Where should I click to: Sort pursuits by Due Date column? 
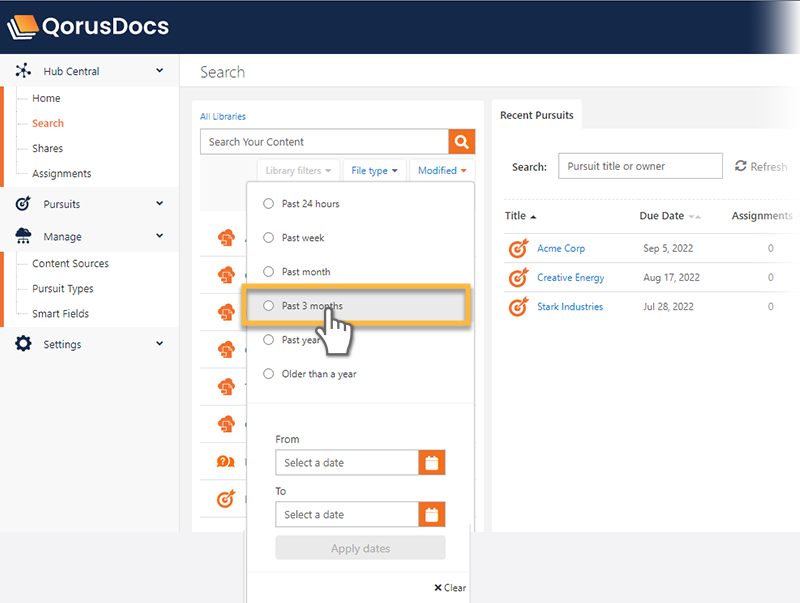(669, 216)
